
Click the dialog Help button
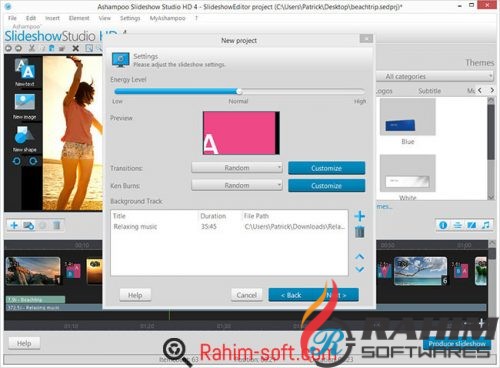point(135,295)
